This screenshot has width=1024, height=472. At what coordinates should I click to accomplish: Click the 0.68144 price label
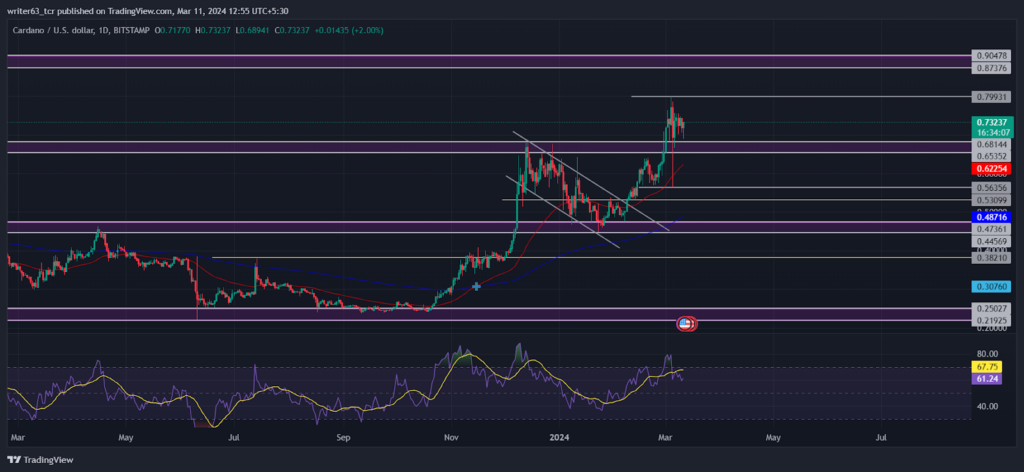(991, 143)
